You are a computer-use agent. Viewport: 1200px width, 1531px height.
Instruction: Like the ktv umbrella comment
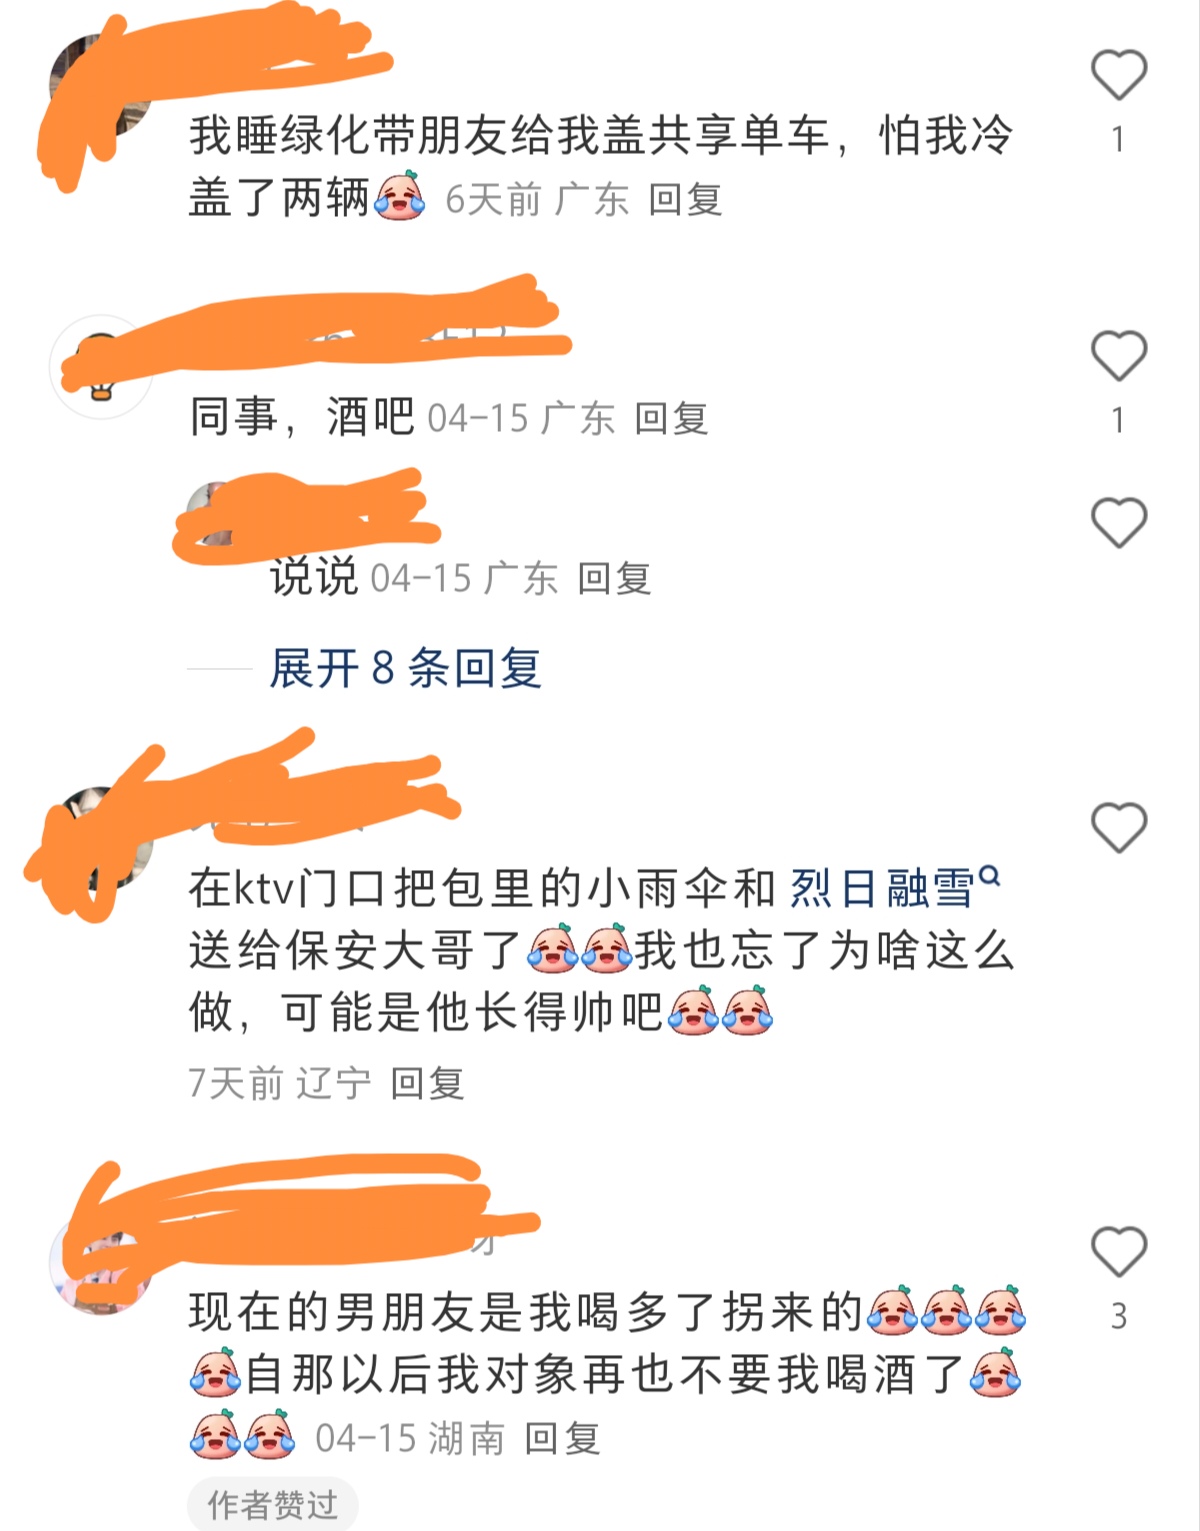pyautogui.click(x=1118, y=827)
